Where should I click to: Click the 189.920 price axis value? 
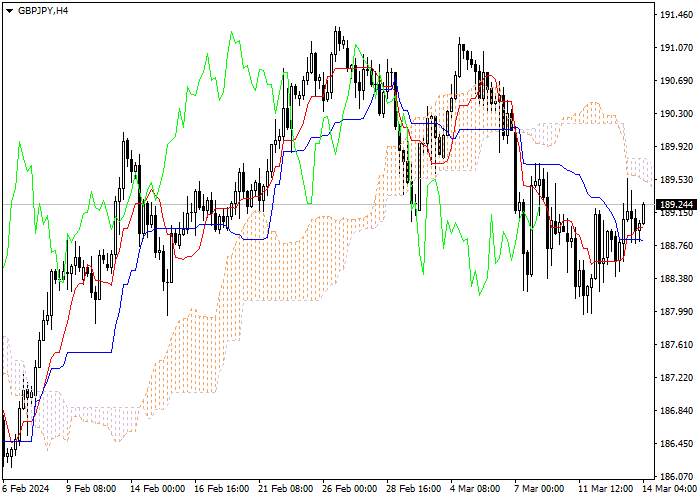676,147
